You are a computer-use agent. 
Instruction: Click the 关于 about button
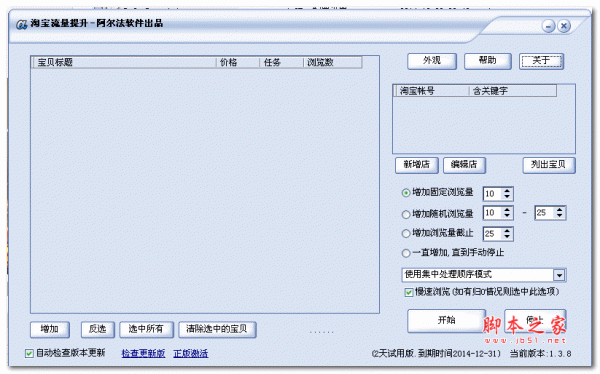(x=541, y=61)
